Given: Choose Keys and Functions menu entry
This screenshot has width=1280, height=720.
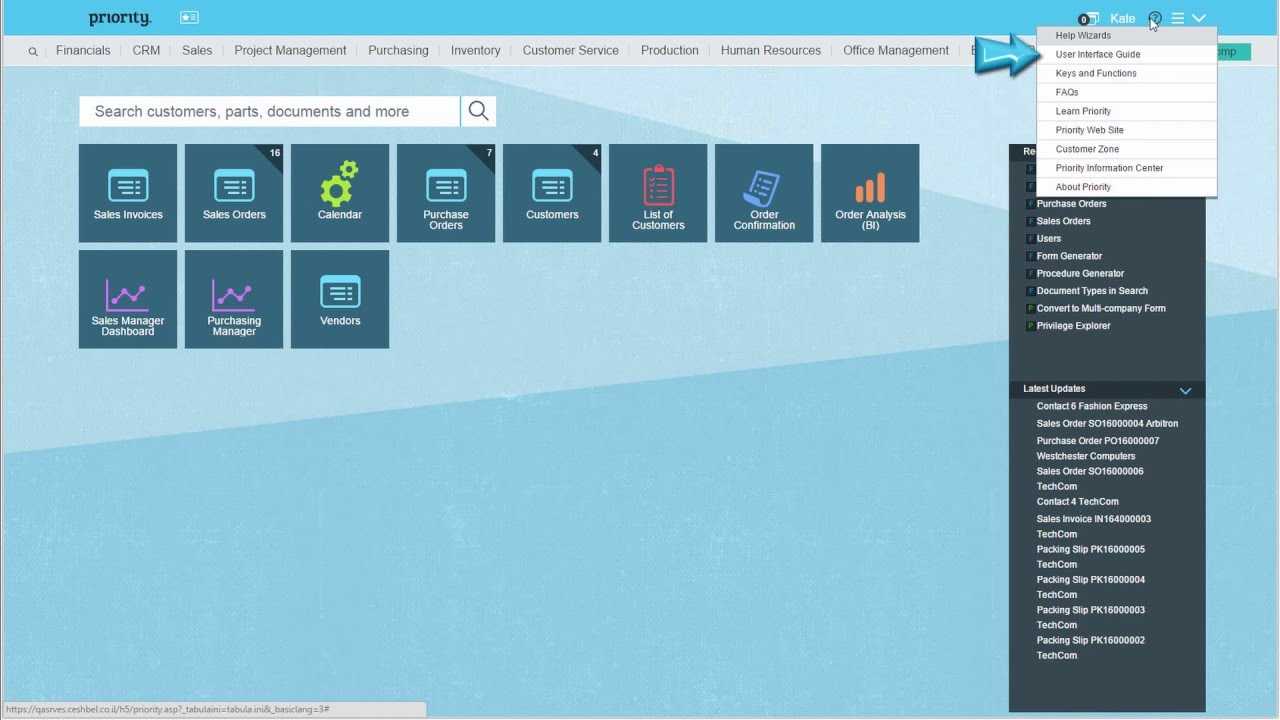Looking at the screenshot, I should point(1096,74).
